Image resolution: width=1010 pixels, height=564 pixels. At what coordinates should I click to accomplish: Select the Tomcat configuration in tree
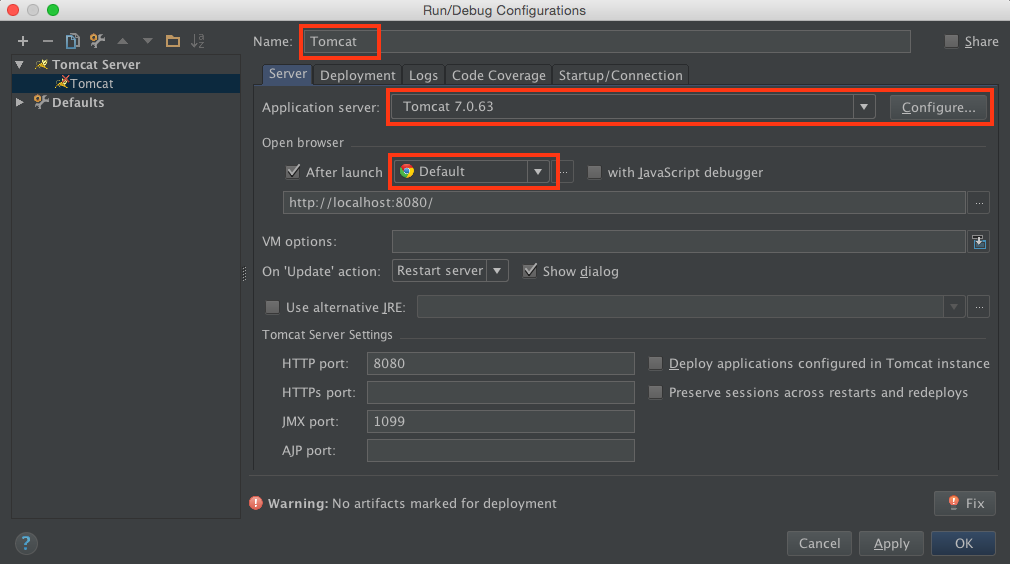click(x=126, y=83)
